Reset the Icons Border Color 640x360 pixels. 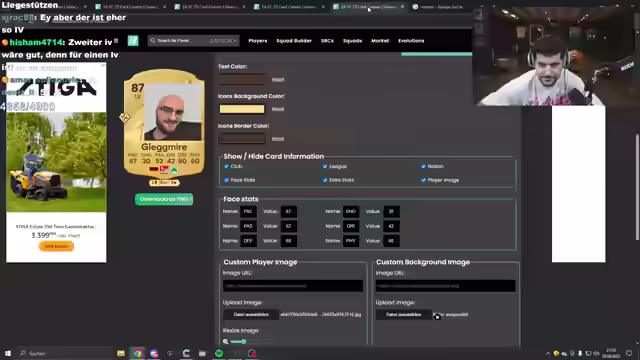(278, 139)
